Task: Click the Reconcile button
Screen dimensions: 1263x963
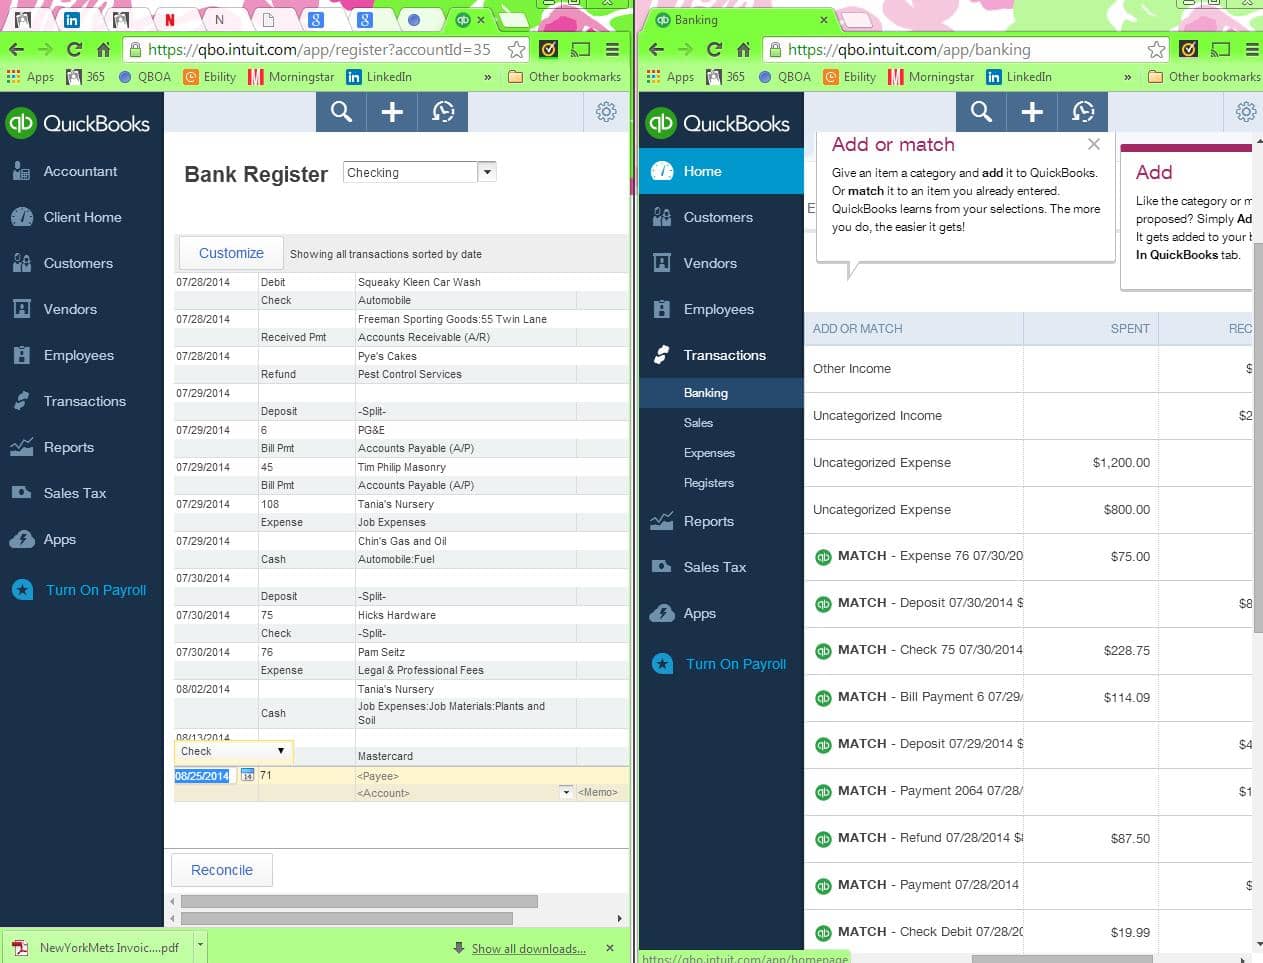Action: point(222,870)
